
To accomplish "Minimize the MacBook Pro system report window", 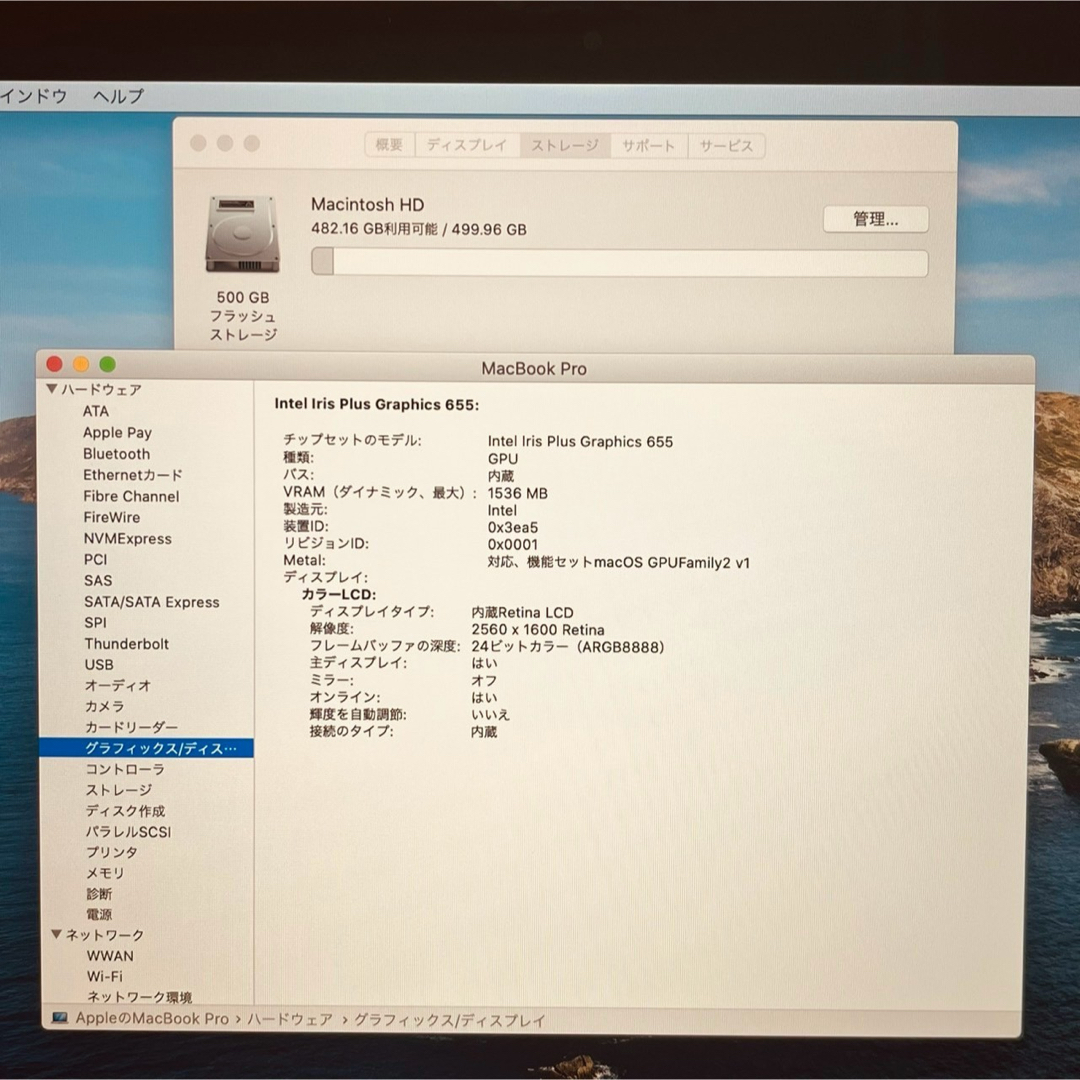I will coord(81,364).
